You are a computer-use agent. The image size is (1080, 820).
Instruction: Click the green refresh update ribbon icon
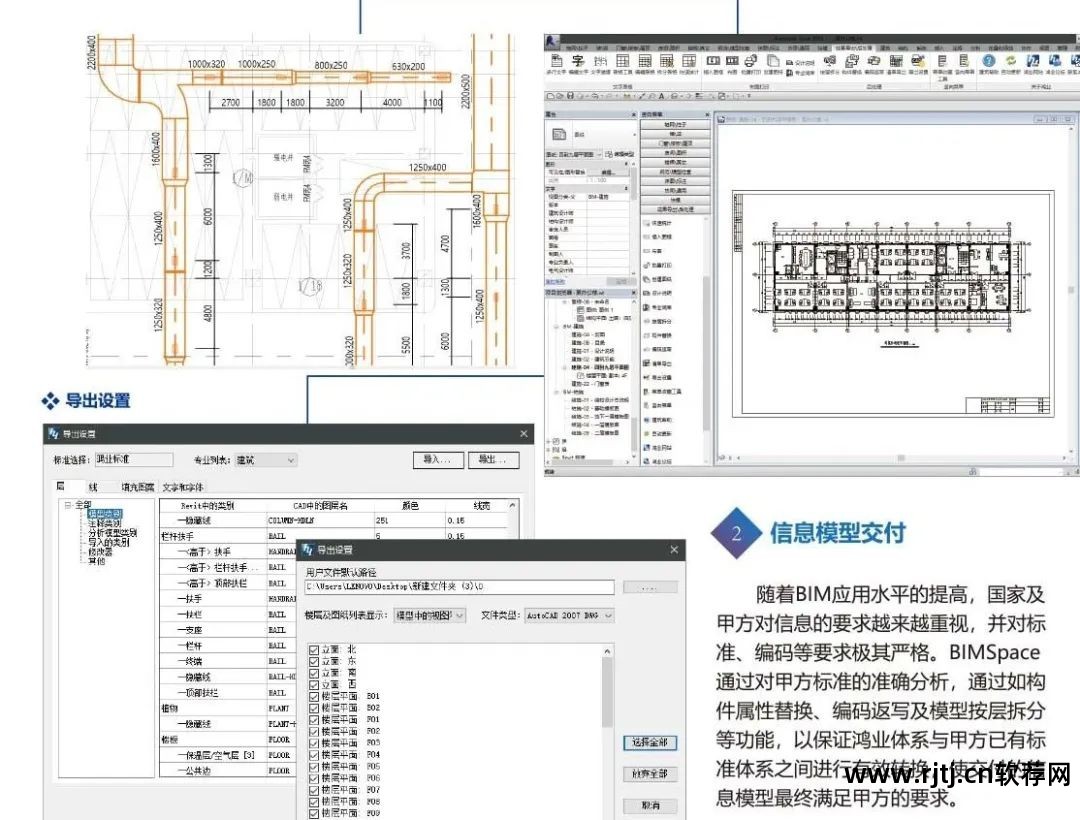point(1010,61)
